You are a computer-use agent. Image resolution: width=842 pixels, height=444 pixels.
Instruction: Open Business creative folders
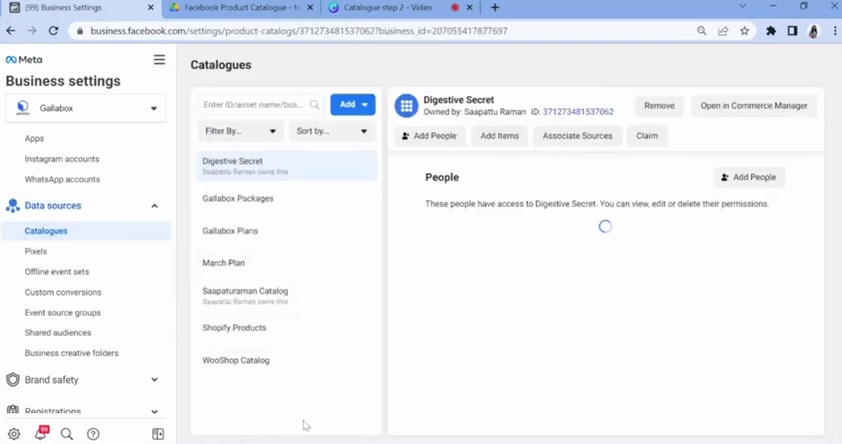[71, 353]
